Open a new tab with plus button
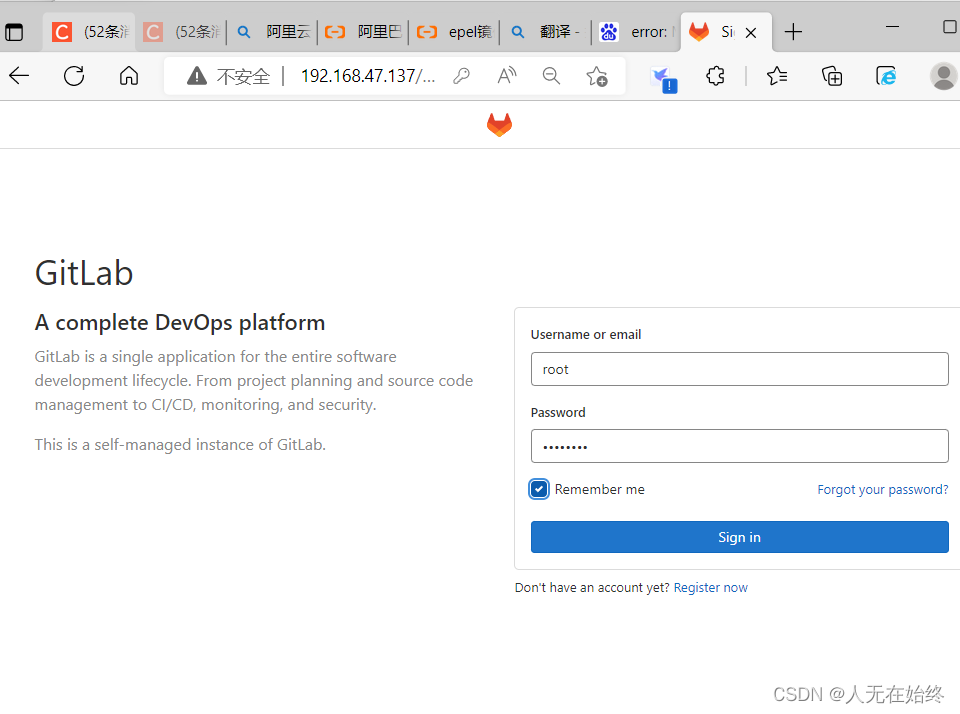This screenshot has height=714, width=960. click(793, 32)
